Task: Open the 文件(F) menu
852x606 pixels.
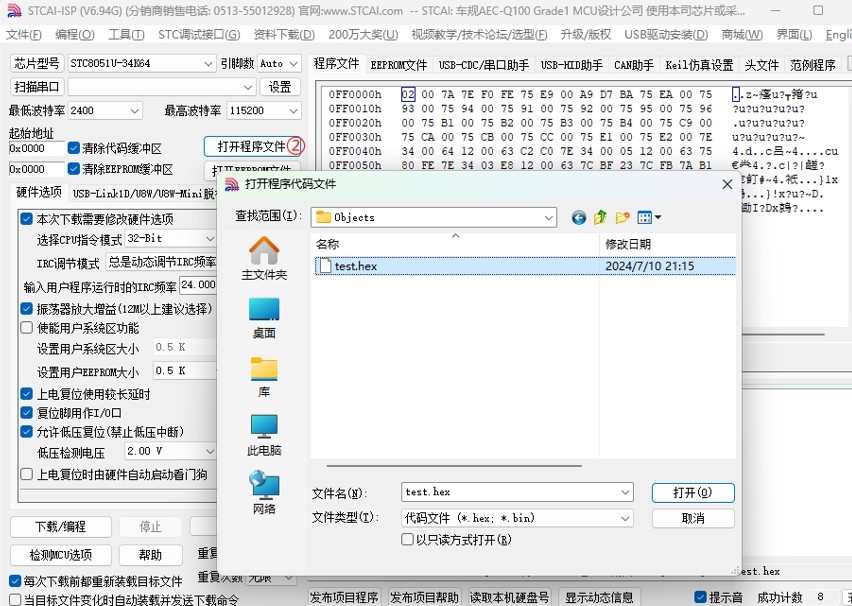Action: click(x=23, y=35)
